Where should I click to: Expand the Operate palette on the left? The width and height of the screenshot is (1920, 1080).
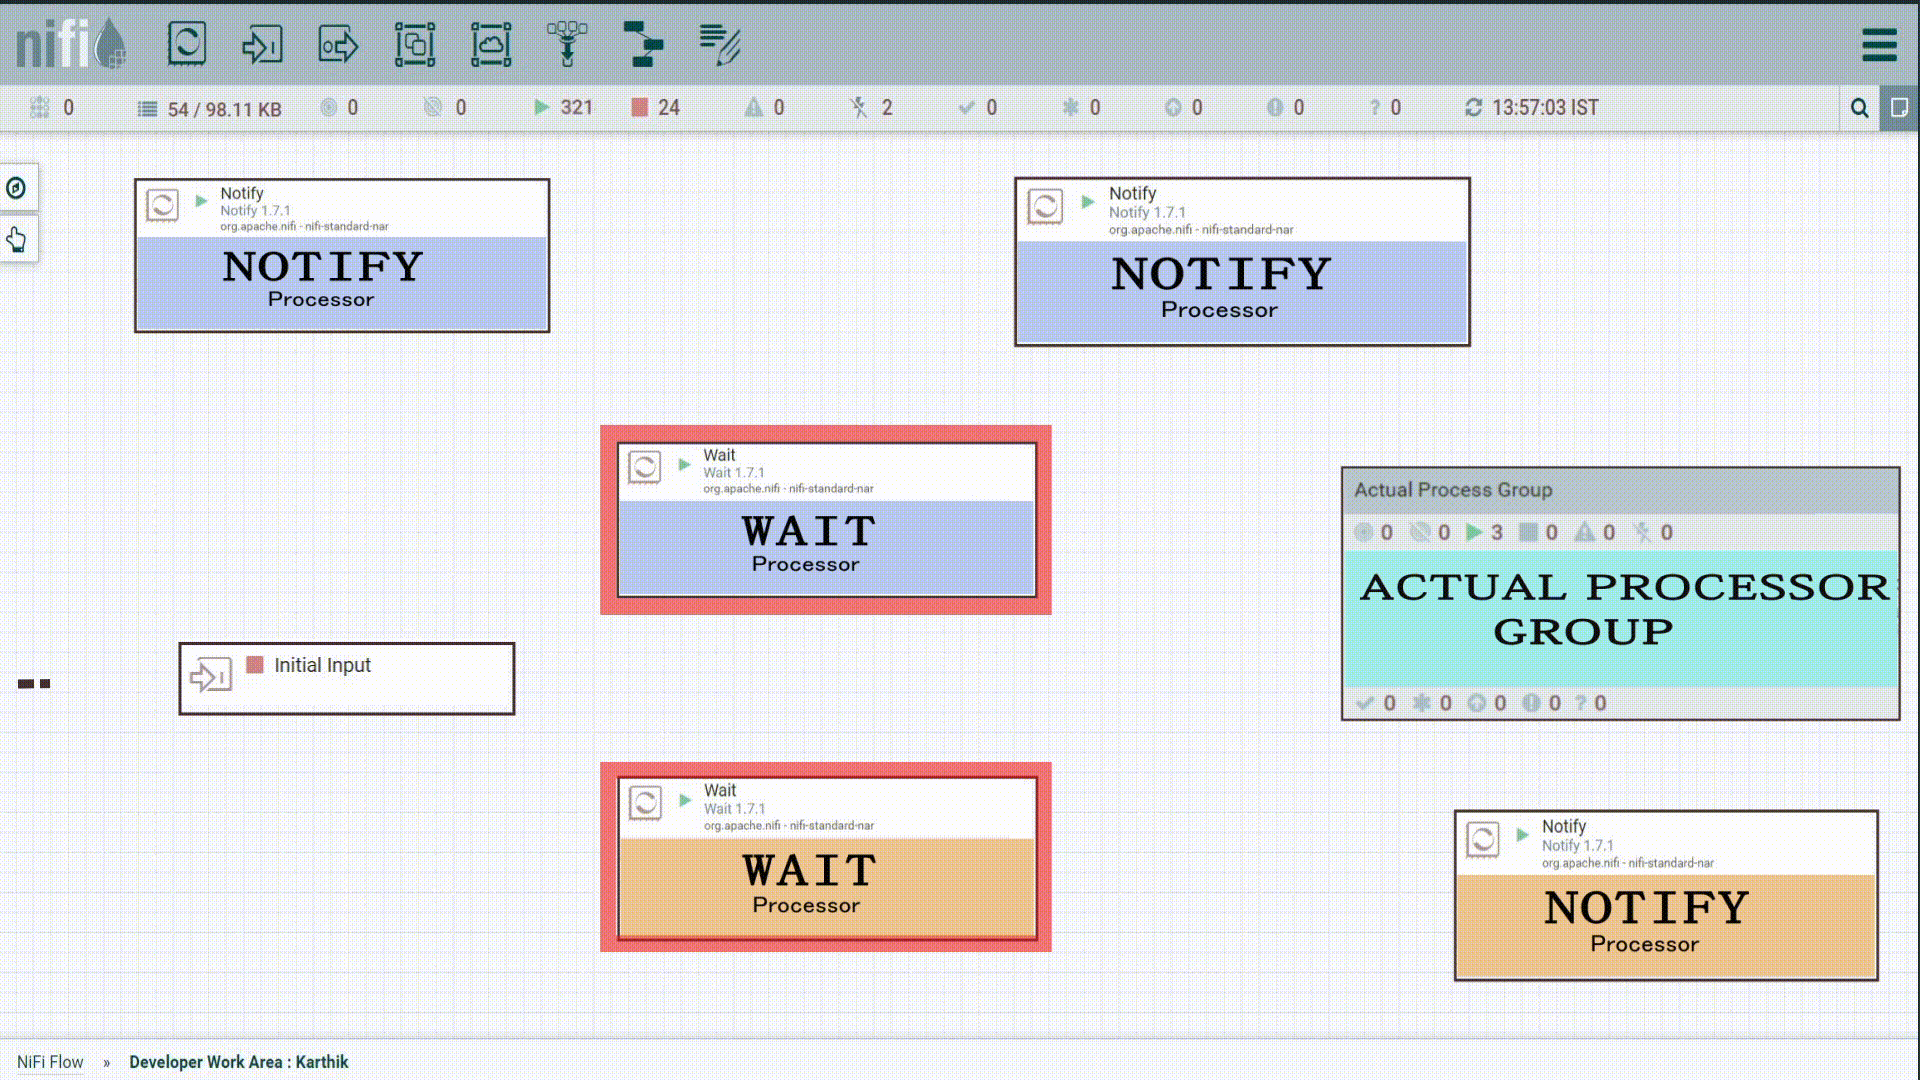click(17, 239)
